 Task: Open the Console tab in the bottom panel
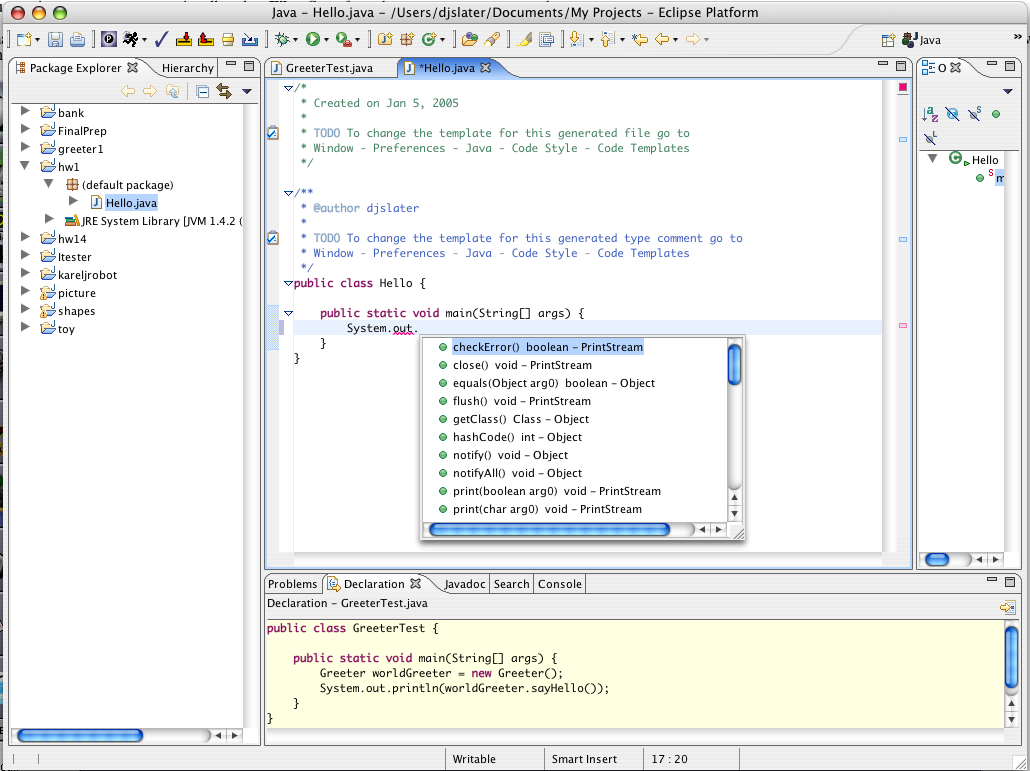(x=559, y=583)
